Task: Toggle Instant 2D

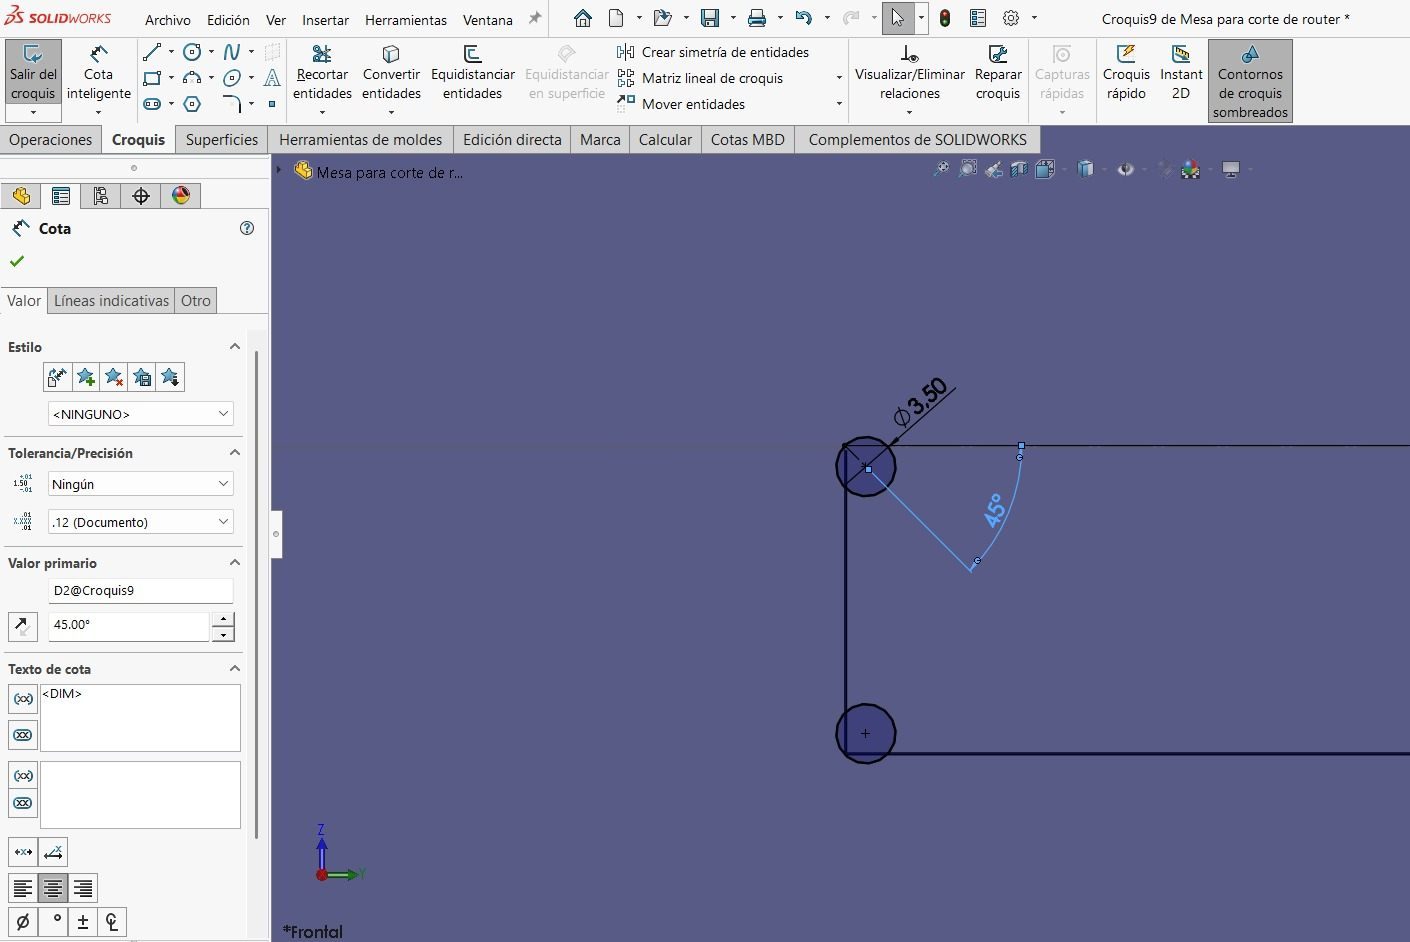Action: (1181, 72)
